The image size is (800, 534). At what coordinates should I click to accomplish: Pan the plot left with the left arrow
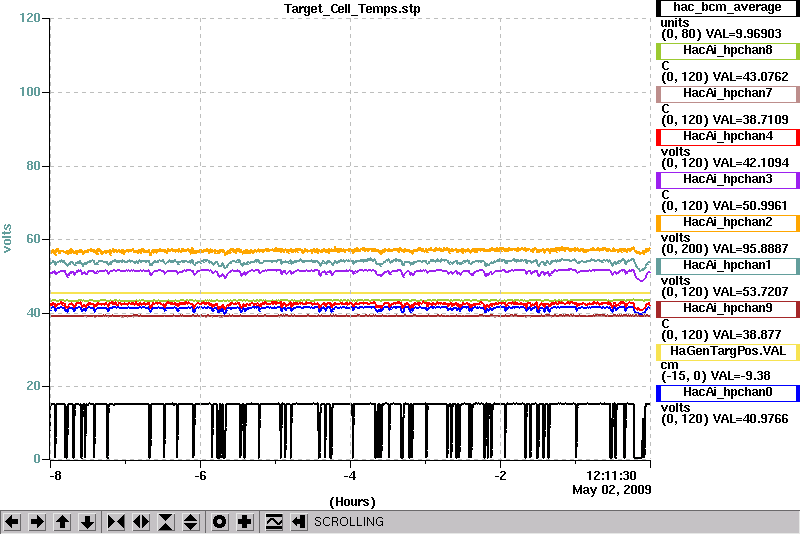point(12,522)
